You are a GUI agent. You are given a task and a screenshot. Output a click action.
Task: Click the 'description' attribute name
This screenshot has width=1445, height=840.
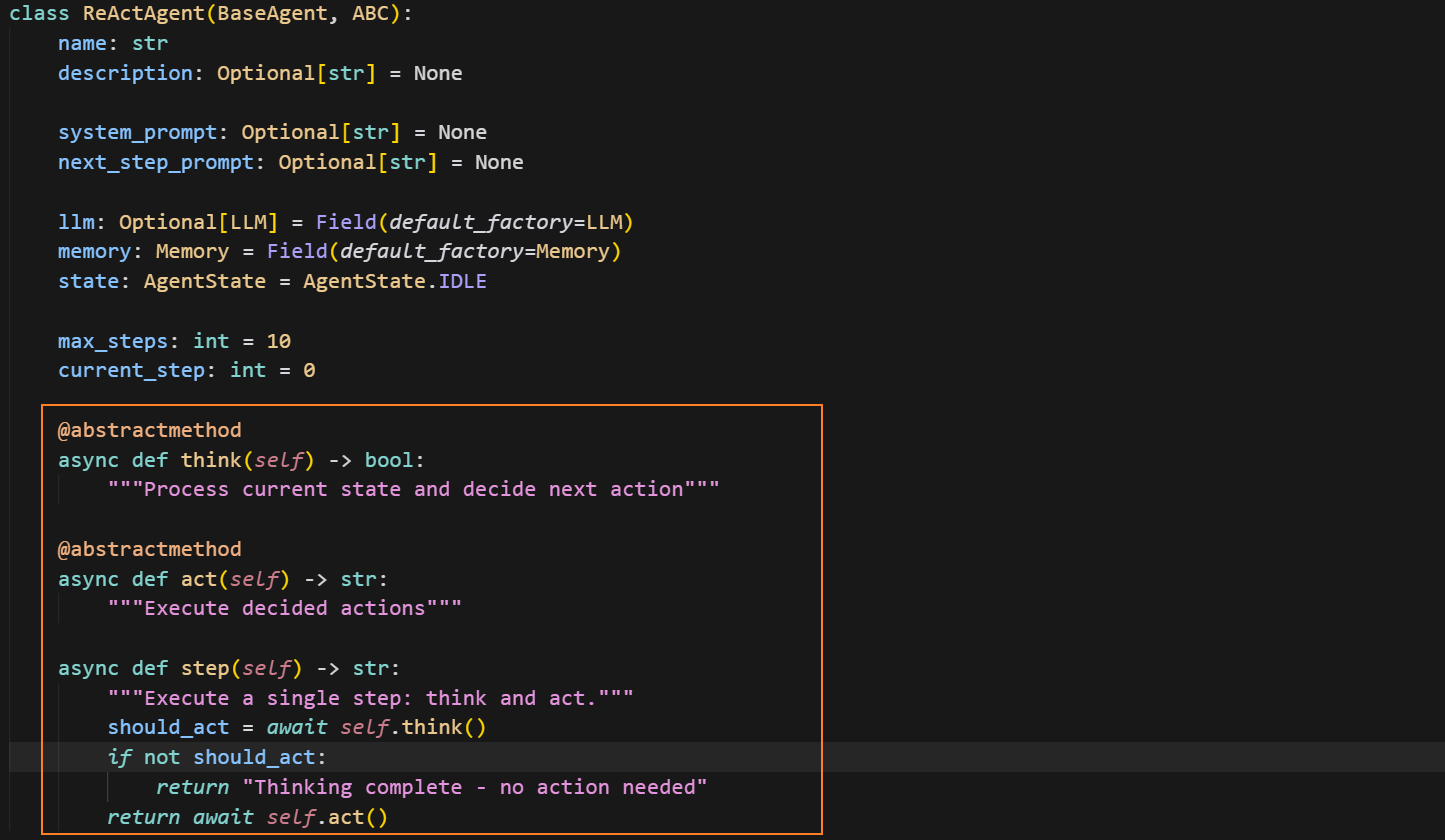coord(125,73)
